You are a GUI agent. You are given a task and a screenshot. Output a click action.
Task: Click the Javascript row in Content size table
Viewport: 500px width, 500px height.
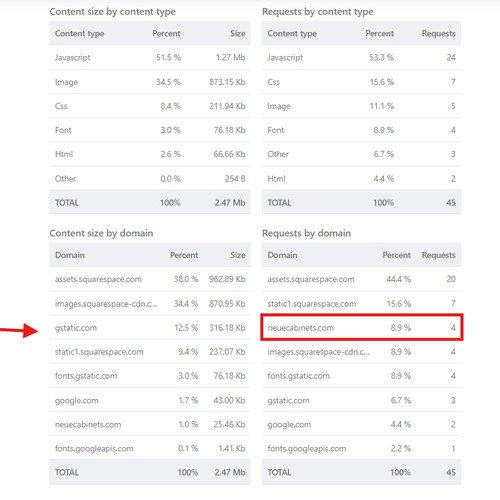(x=150, y=57)
